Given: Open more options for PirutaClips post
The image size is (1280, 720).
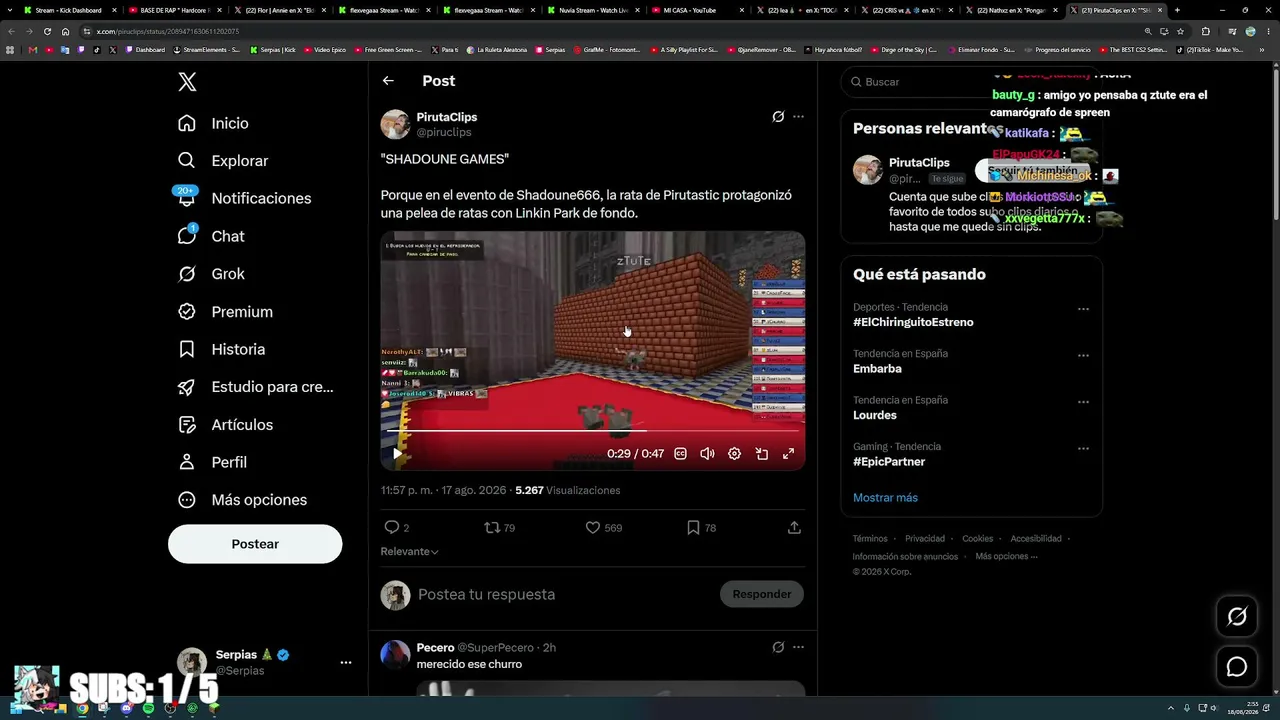Looking at the screenshot, I should [798, 117].
